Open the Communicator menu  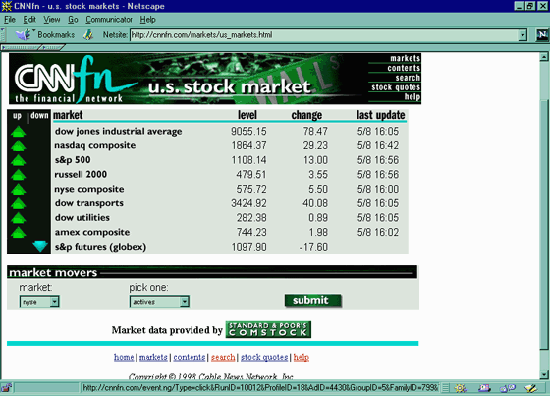109,20
